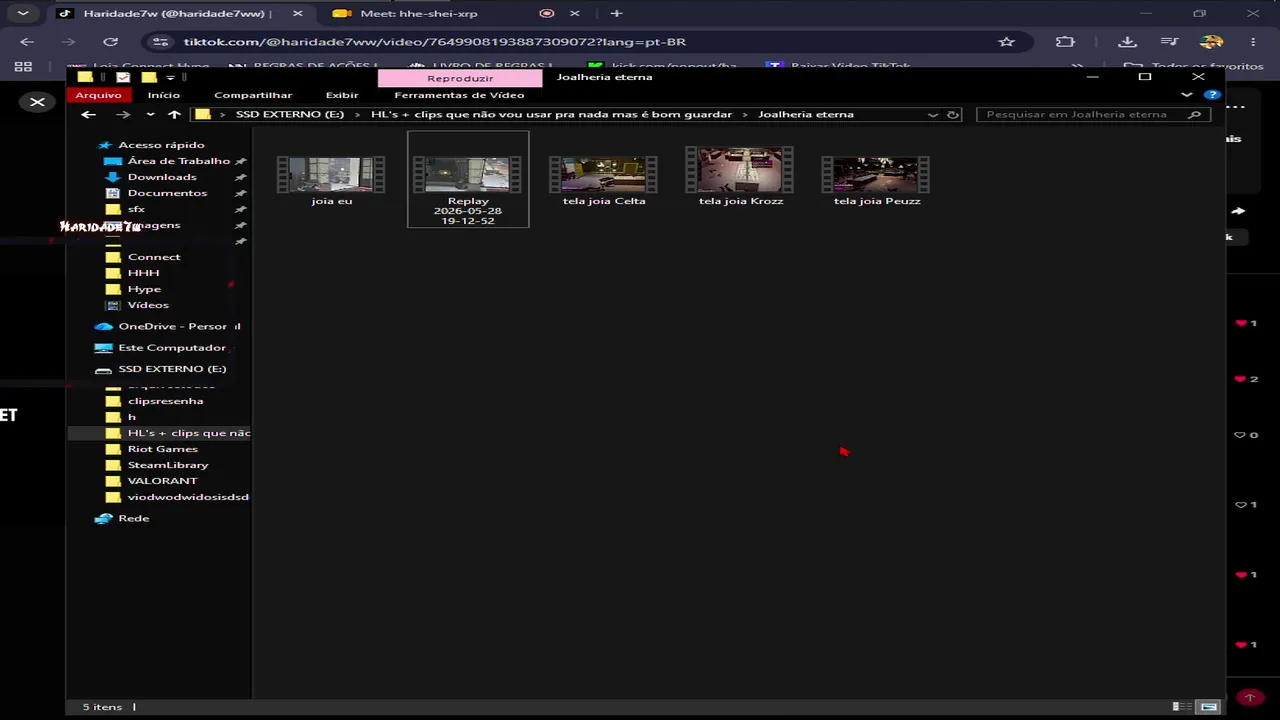Click Joalheria eterna breadcrumb segment

click(806, 114)
